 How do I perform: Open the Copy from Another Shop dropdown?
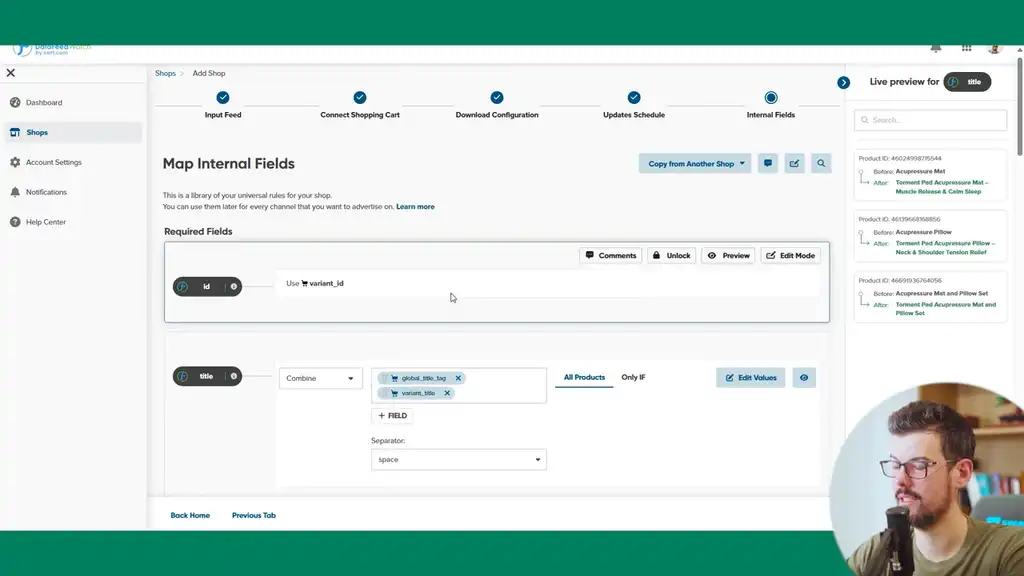click(x=697, y=163)
